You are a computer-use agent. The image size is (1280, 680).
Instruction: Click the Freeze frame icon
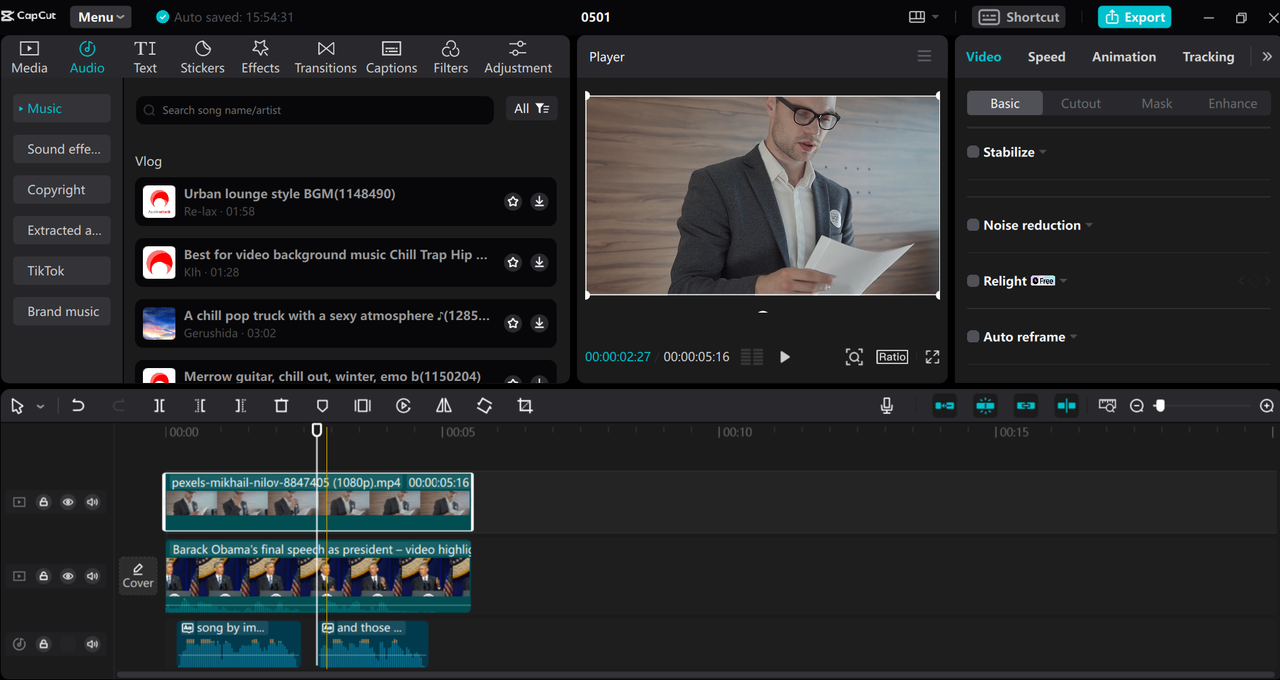coord(362,406)
